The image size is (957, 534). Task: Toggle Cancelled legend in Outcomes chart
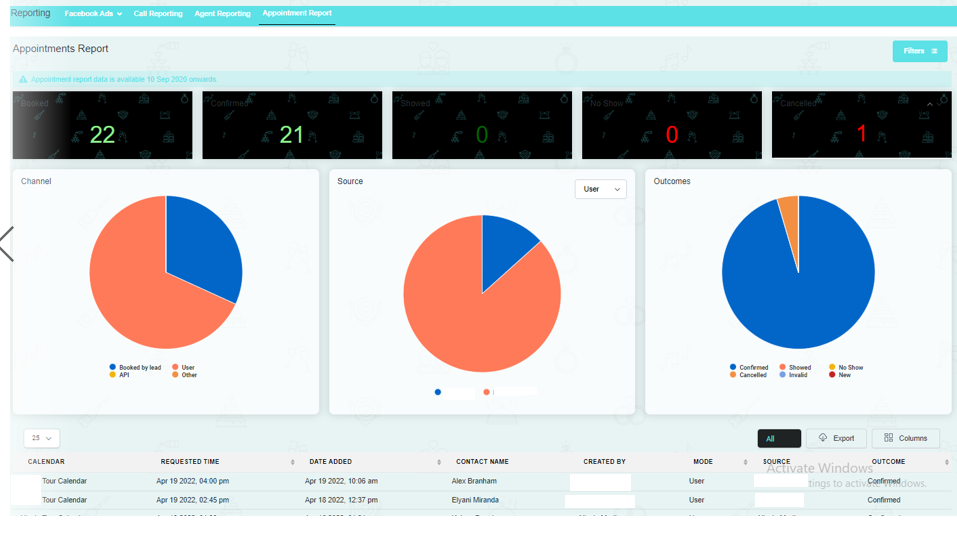tap(748, 375)
